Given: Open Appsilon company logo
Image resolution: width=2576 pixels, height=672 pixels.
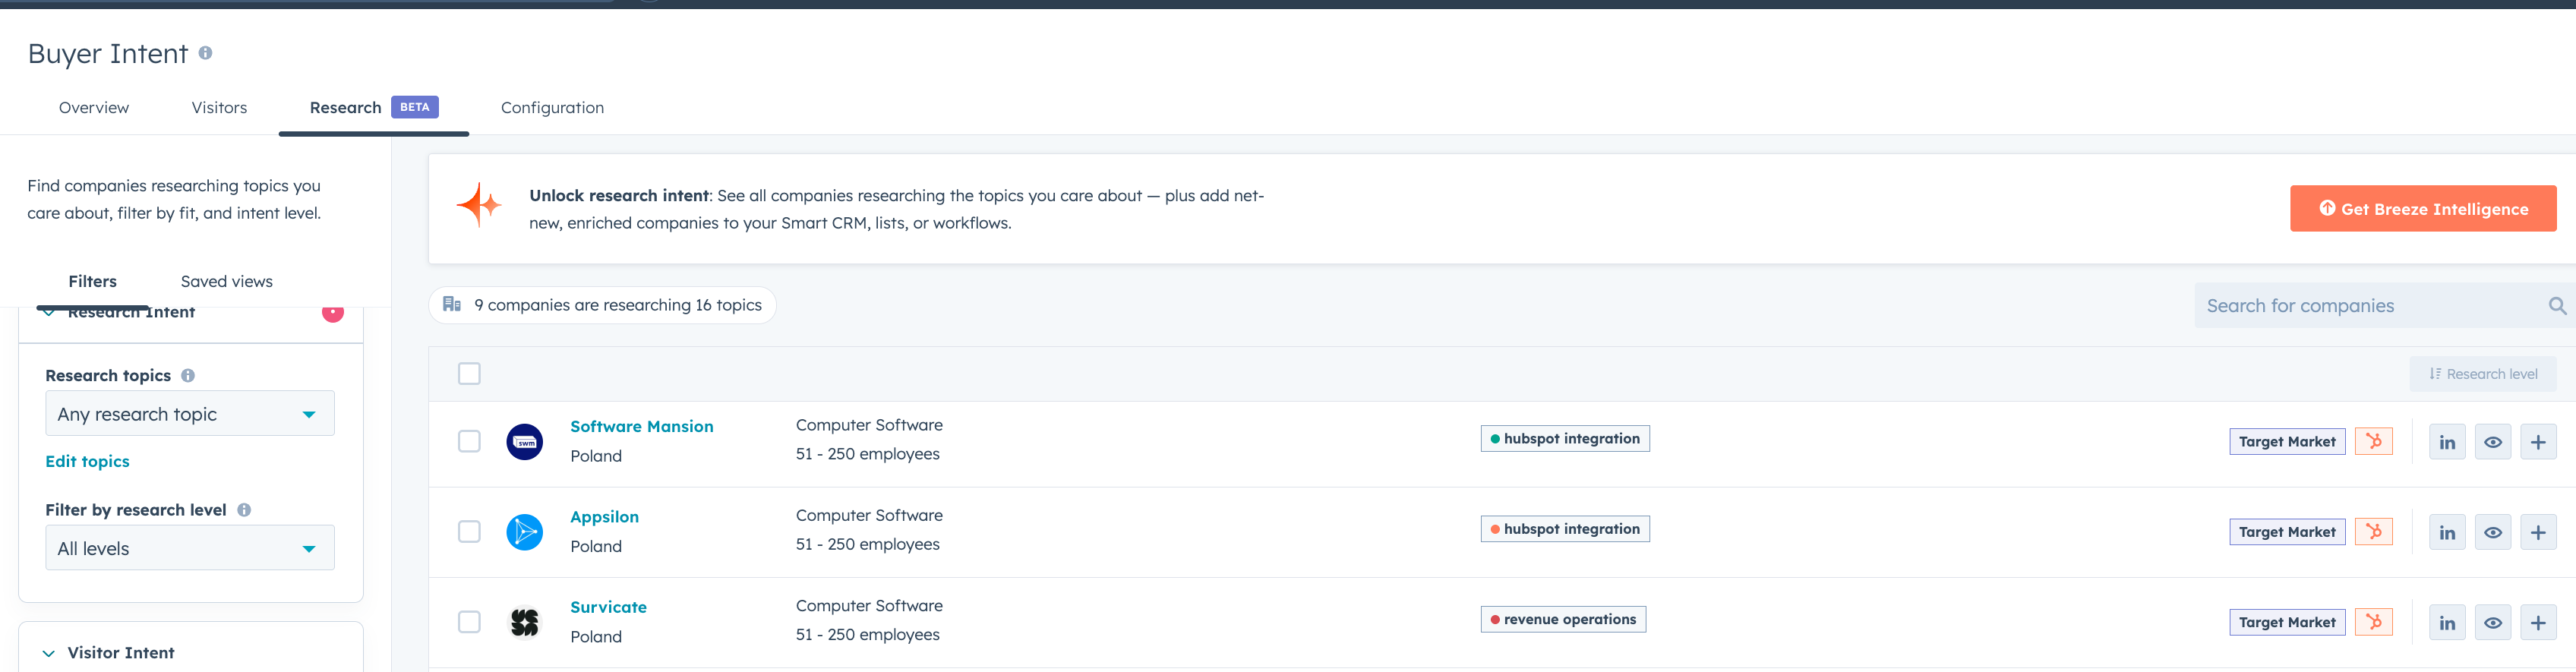Looking at the screenshot, I should coord(524,532).
